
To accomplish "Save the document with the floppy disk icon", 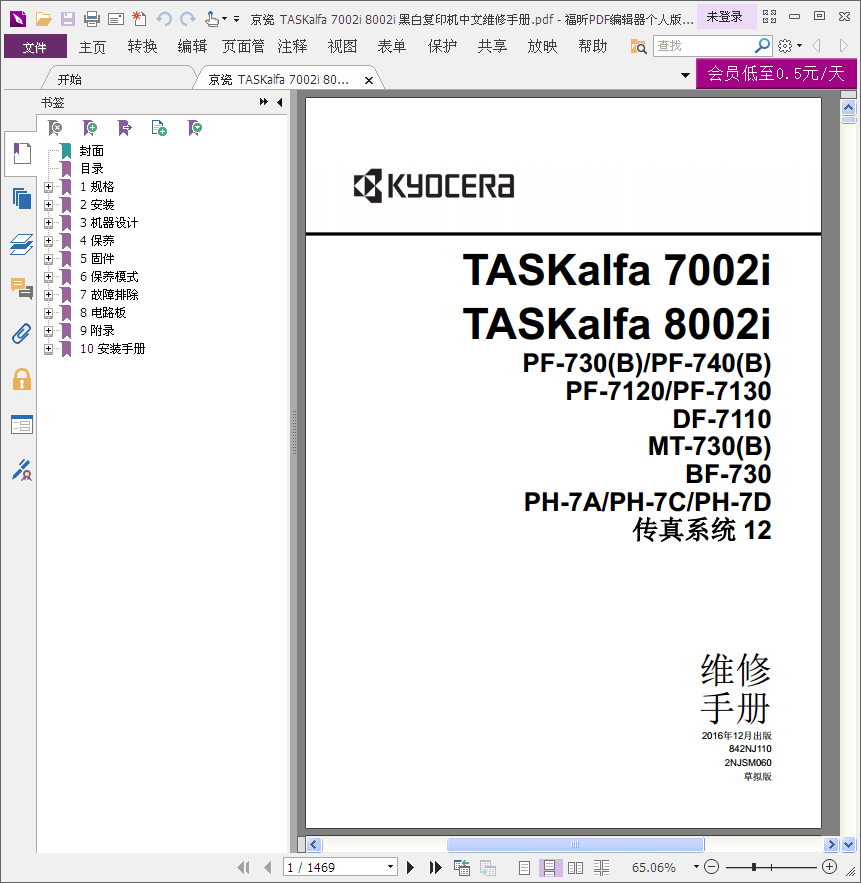I will pyautogui.click(x=68, y=19).
